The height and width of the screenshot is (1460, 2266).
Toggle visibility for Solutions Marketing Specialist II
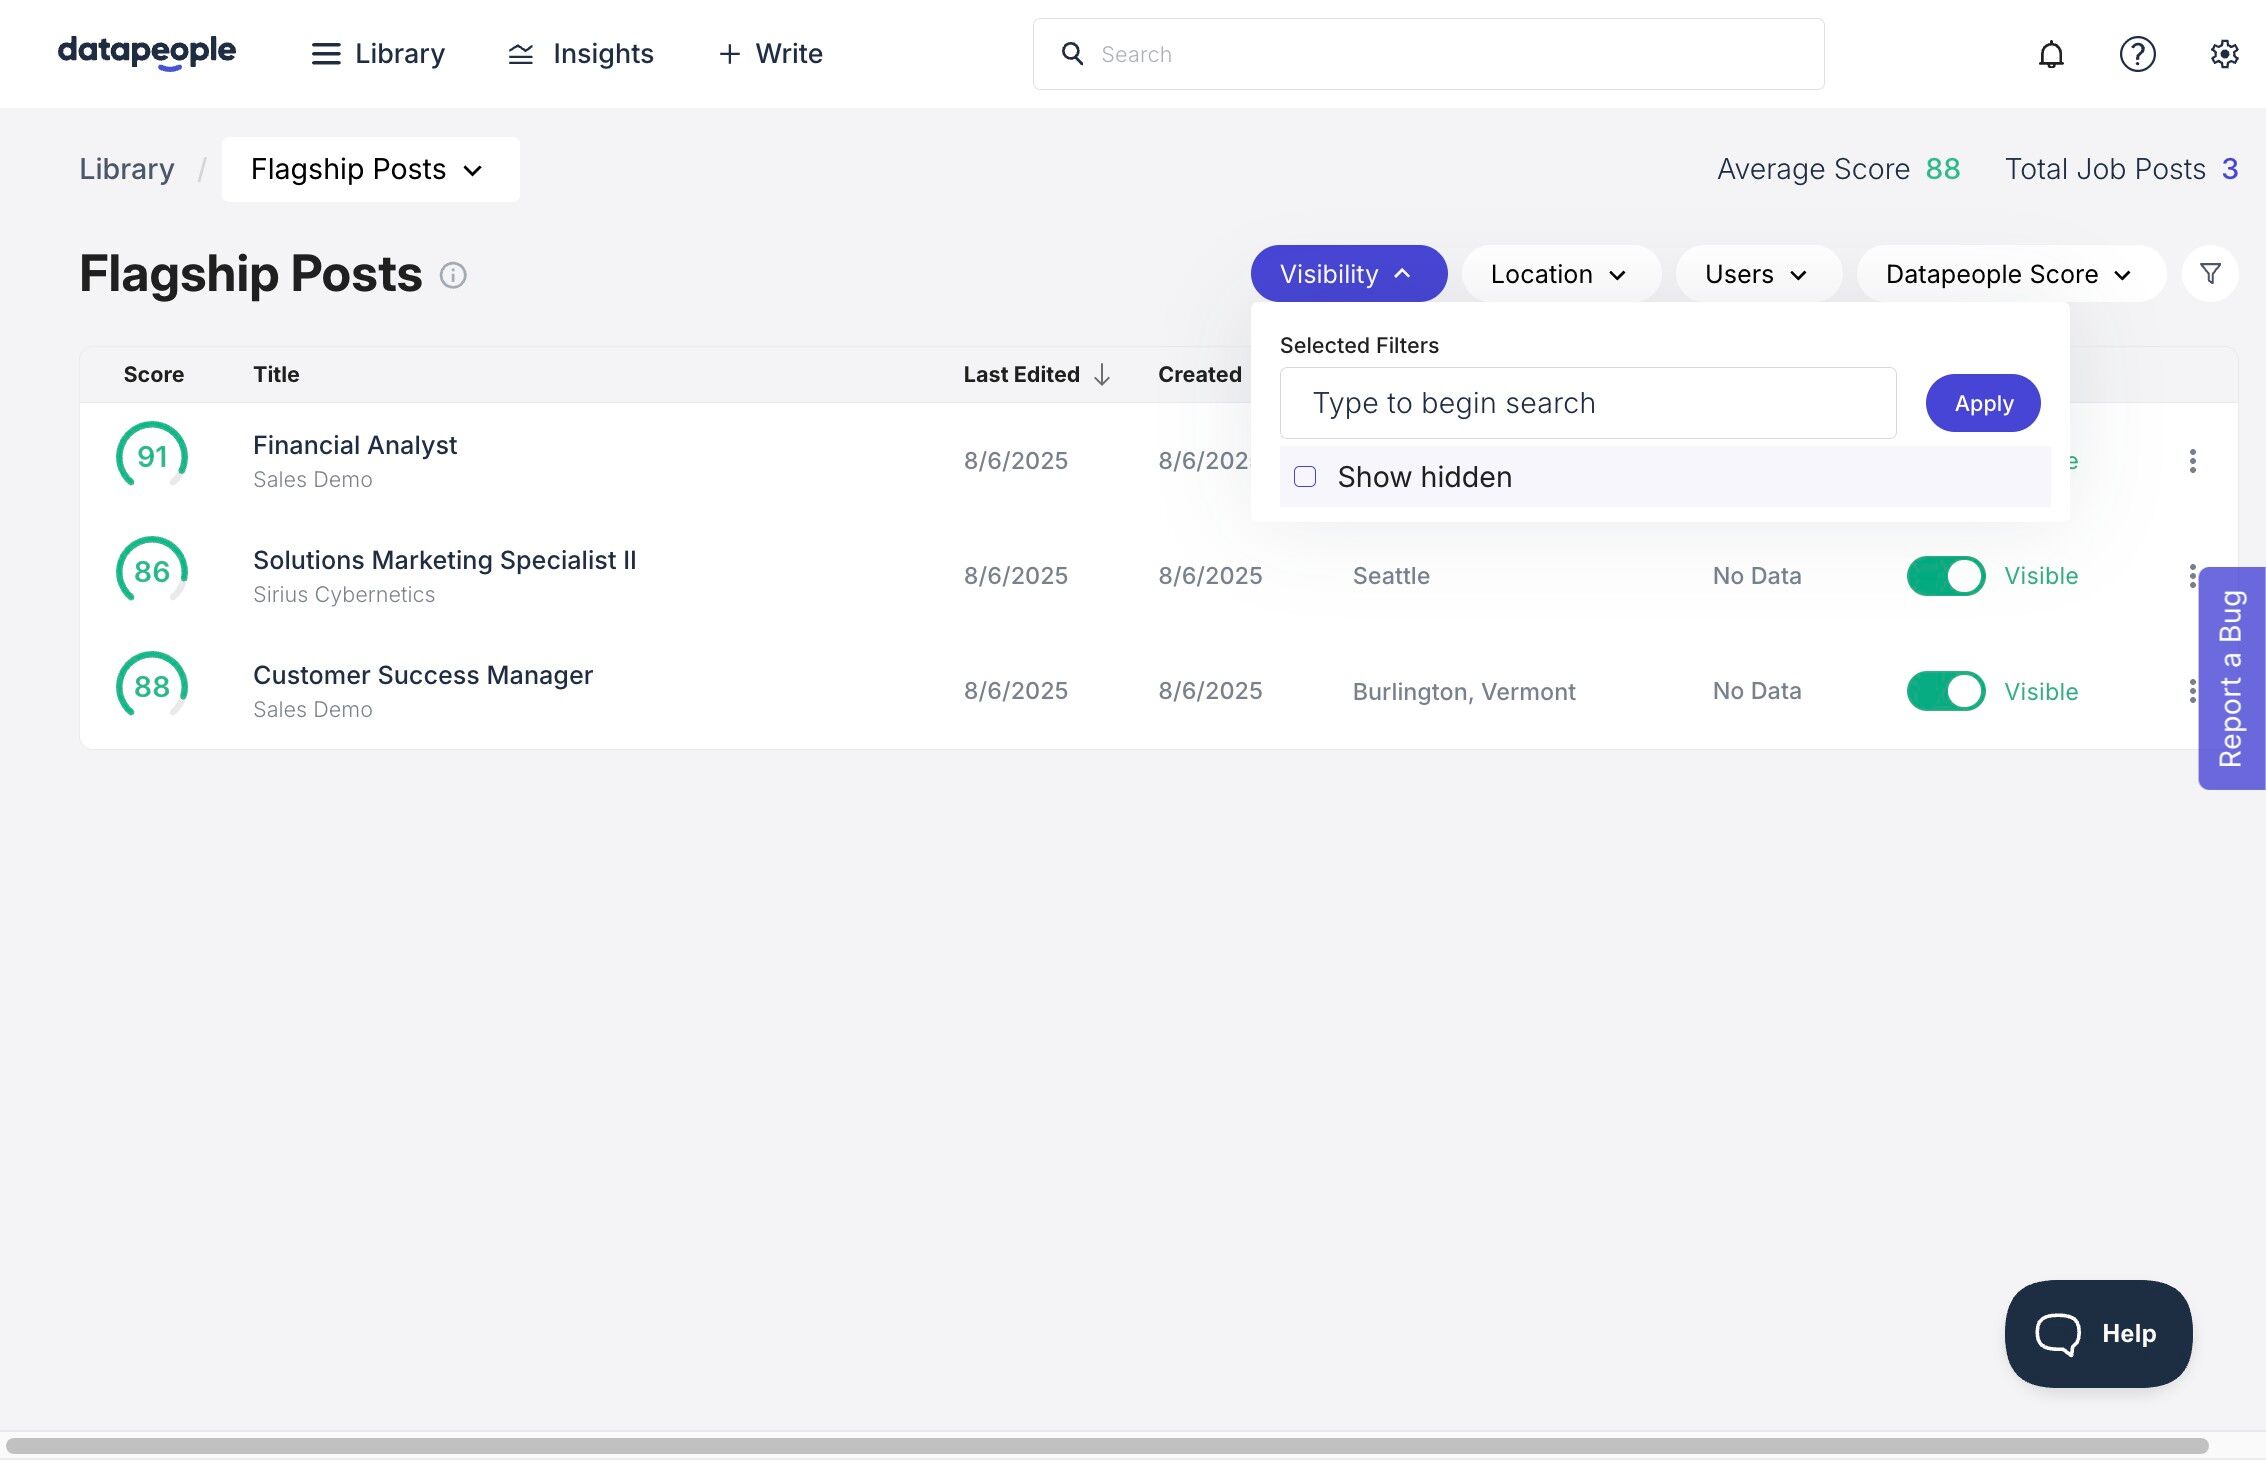pyautogui.click(x=1945, y=576)
